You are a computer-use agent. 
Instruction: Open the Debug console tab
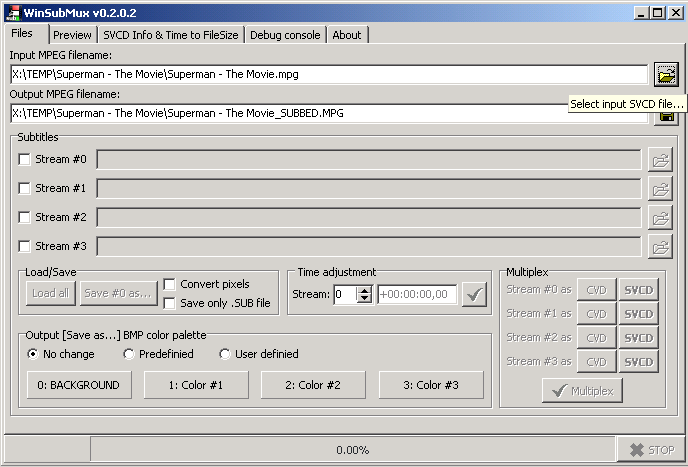coord(285,35)
